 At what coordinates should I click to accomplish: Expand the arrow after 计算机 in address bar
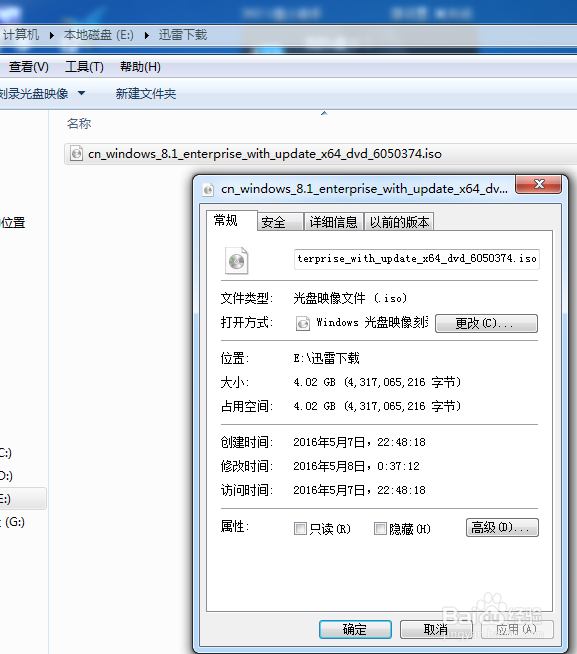[51, 35]
